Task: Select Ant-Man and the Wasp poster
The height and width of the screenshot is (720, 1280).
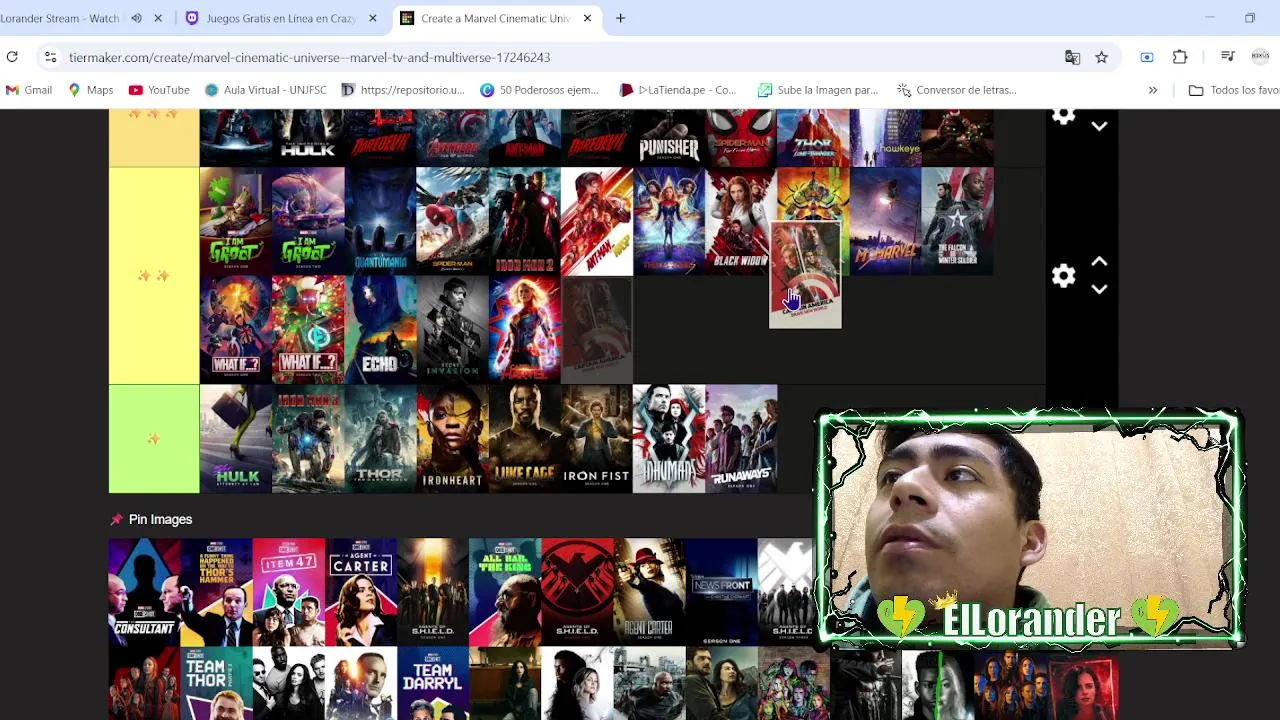Action: pos(597,222)
